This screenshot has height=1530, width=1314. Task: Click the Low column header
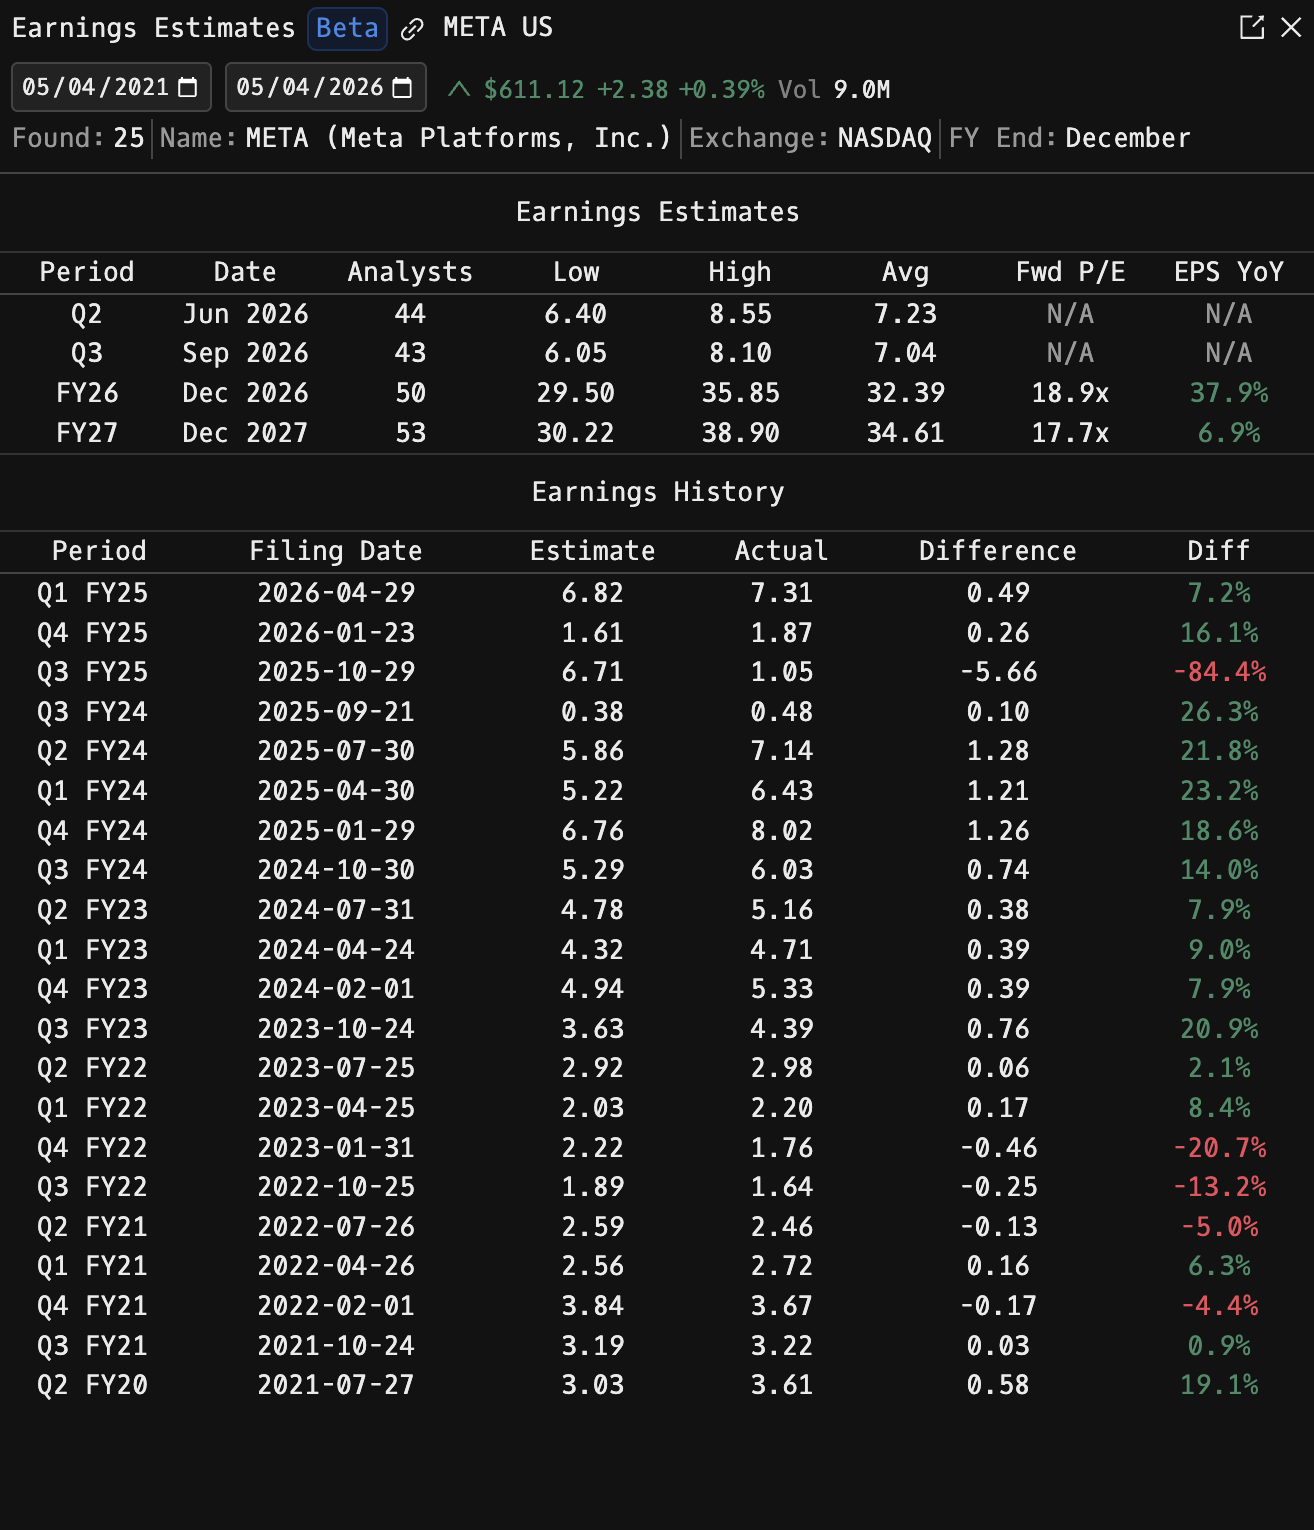[576, 272]
